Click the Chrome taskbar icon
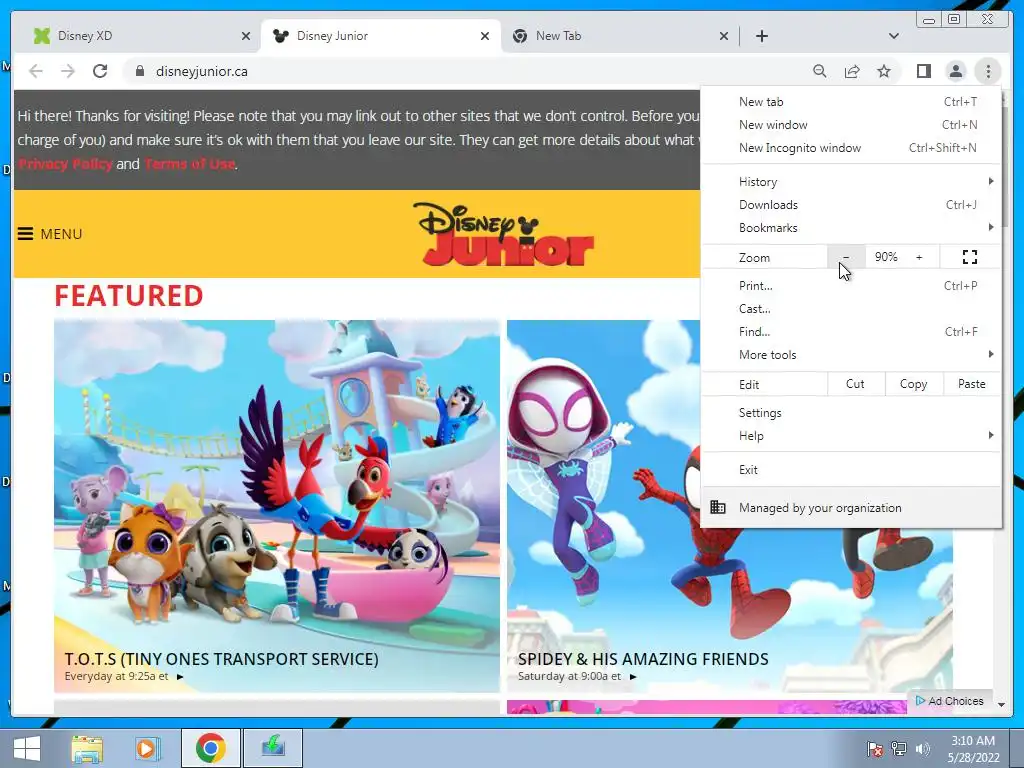The height and width of the screenshot is (768, 1024). click(x=210, y=748)
